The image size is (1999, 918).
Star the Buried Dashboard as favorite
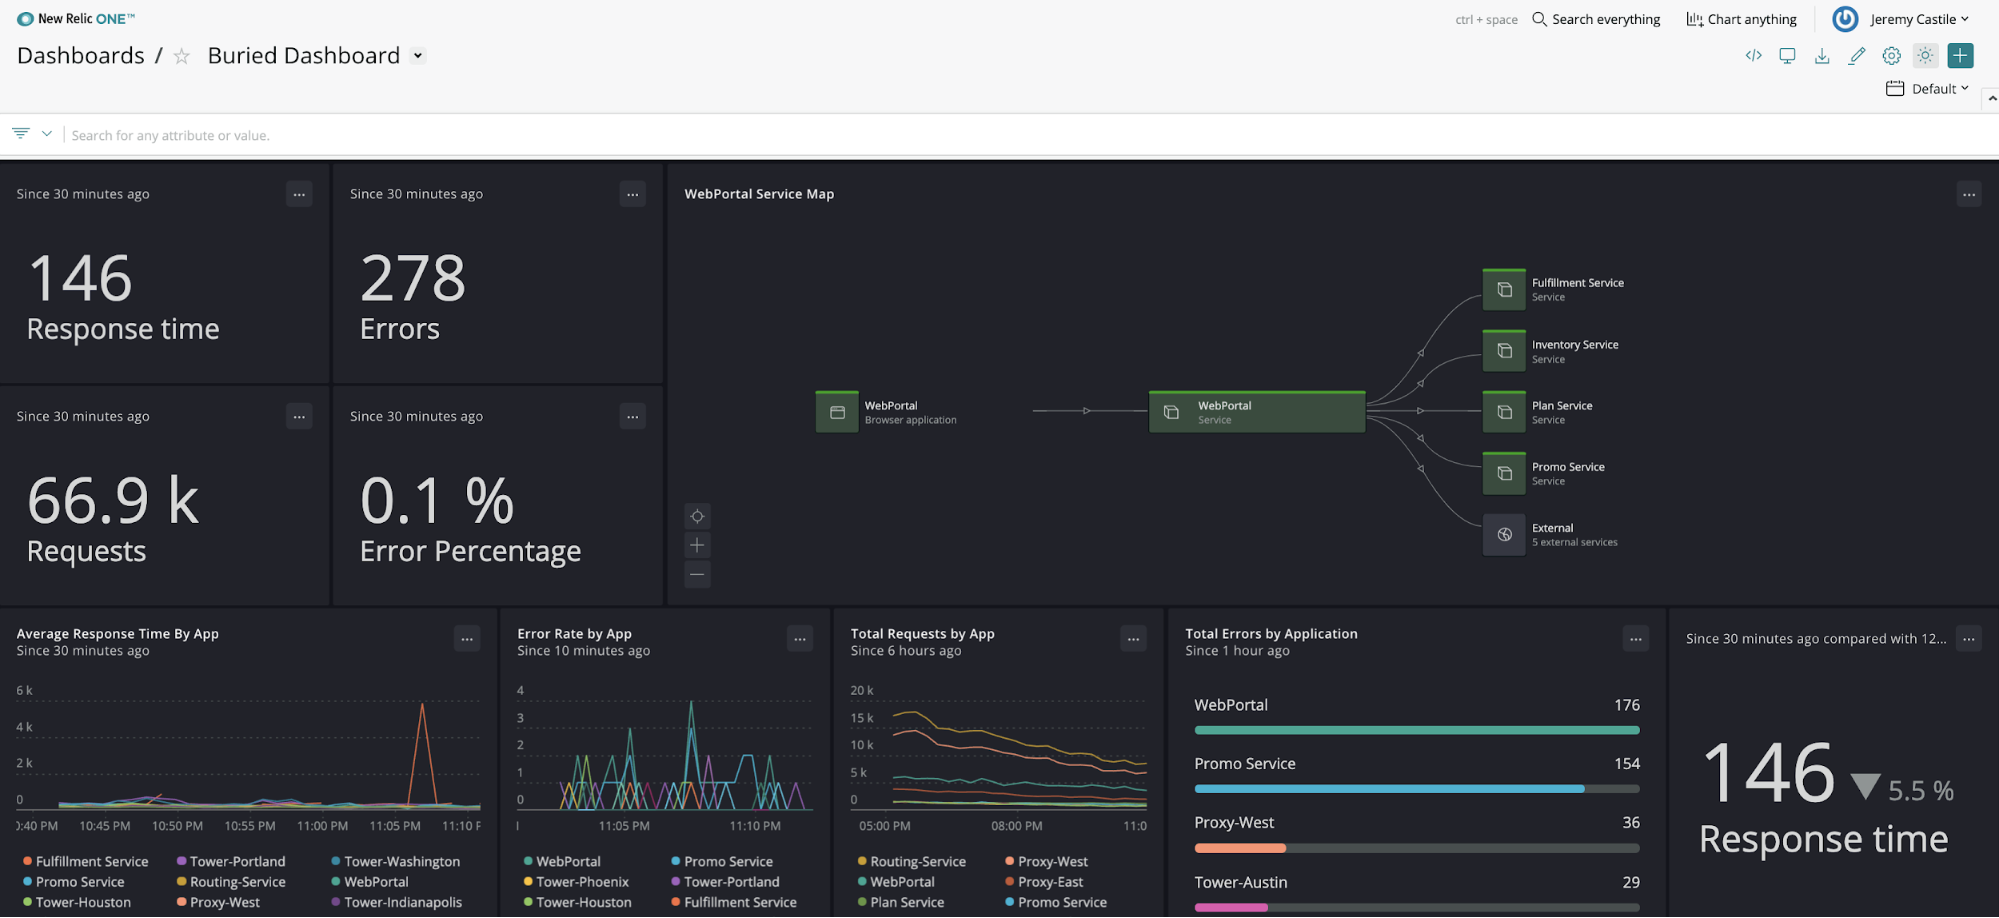(x=182, y=56)
